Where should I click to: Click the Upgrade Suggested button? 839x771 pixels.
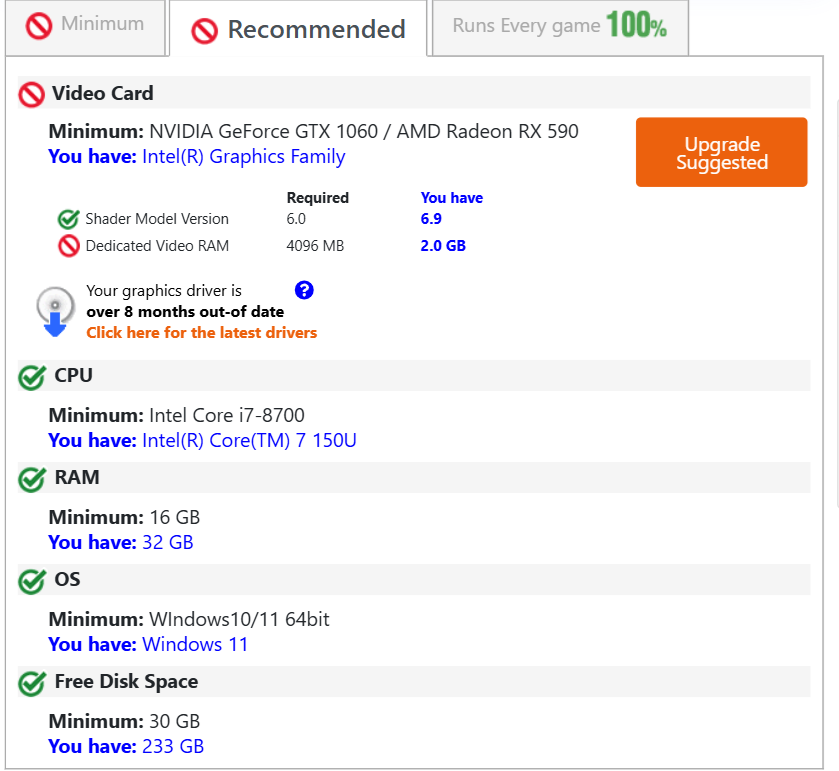(721, 152)
